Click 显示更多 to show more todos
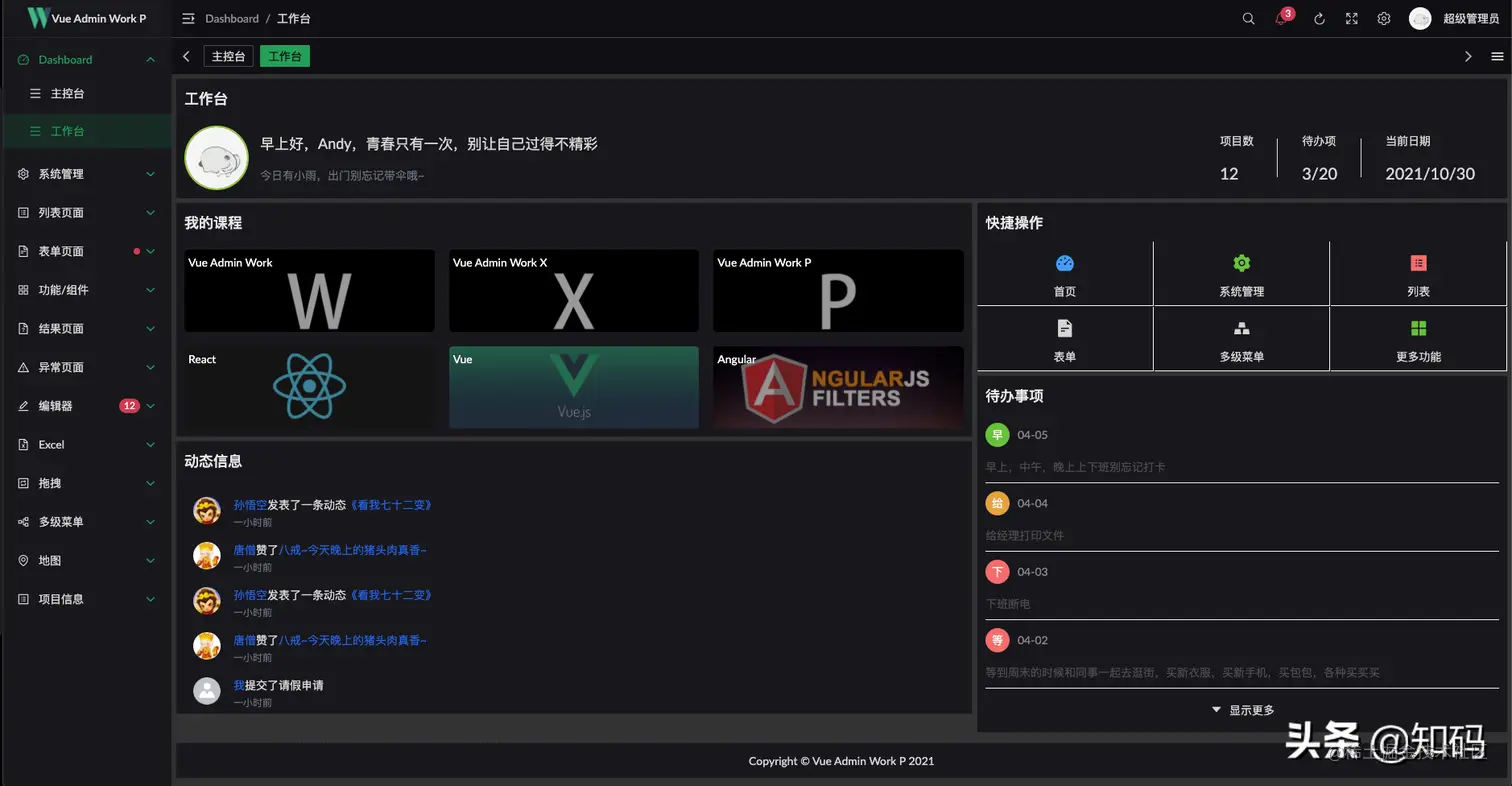This screenshot has height=786, width=1512. pyautogui.click(x=1243, y=710)
